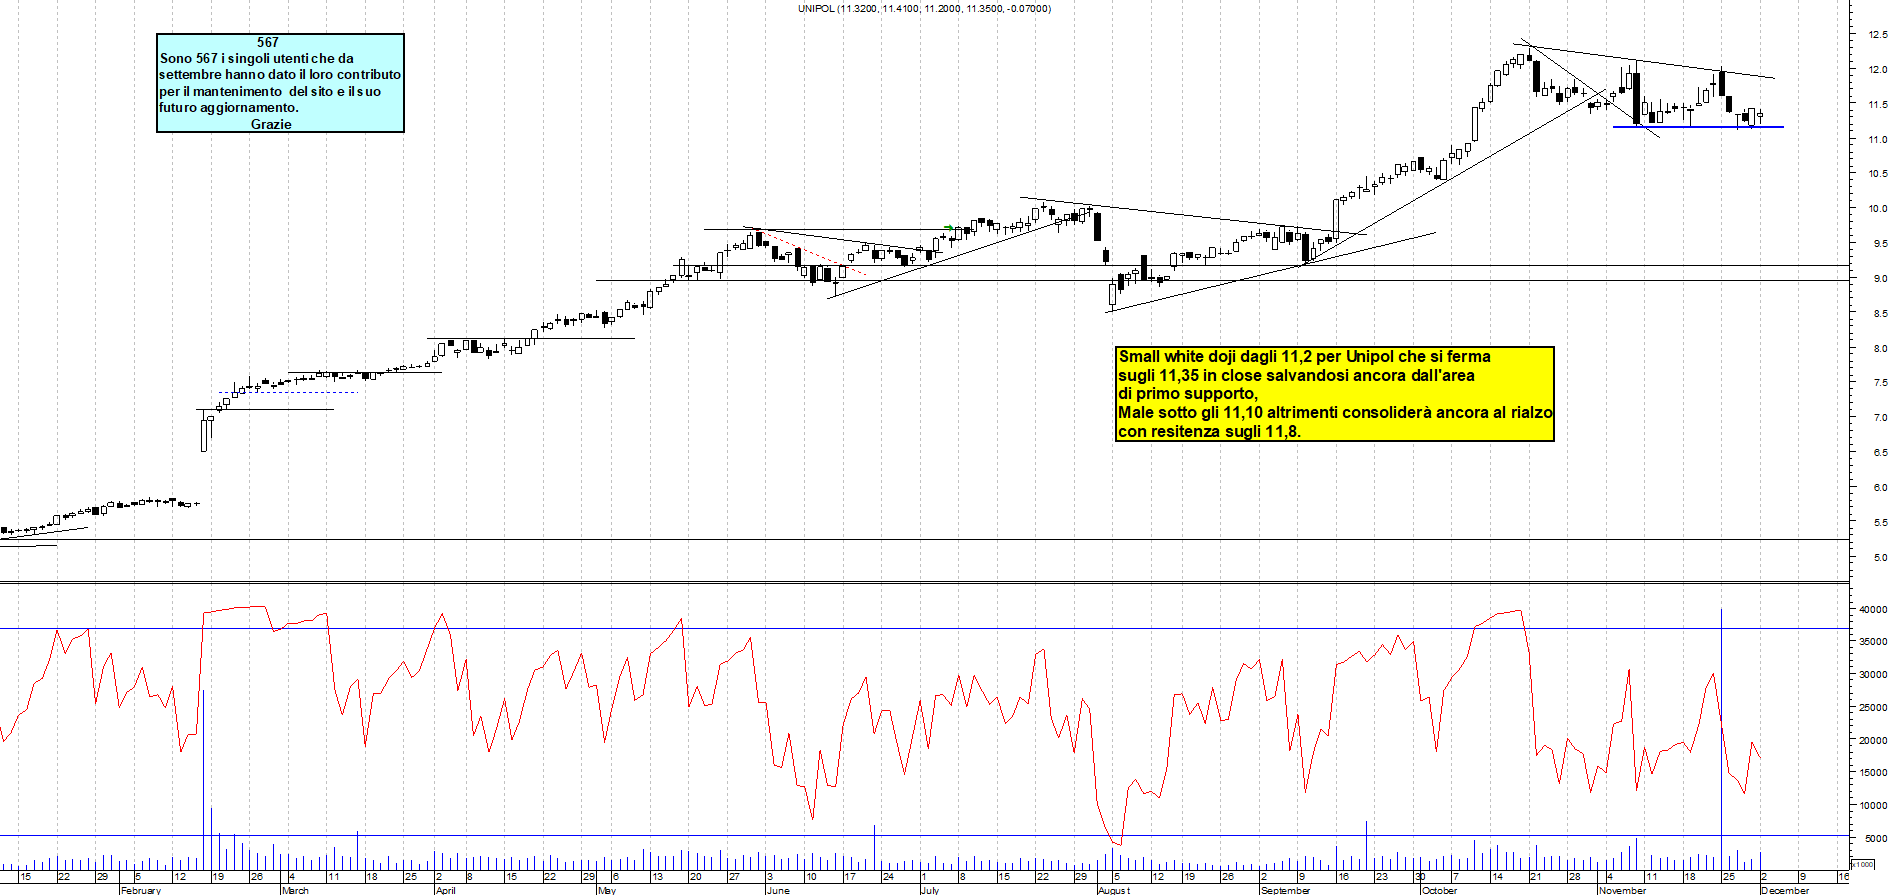Click the December month label on time axis

1784,890
